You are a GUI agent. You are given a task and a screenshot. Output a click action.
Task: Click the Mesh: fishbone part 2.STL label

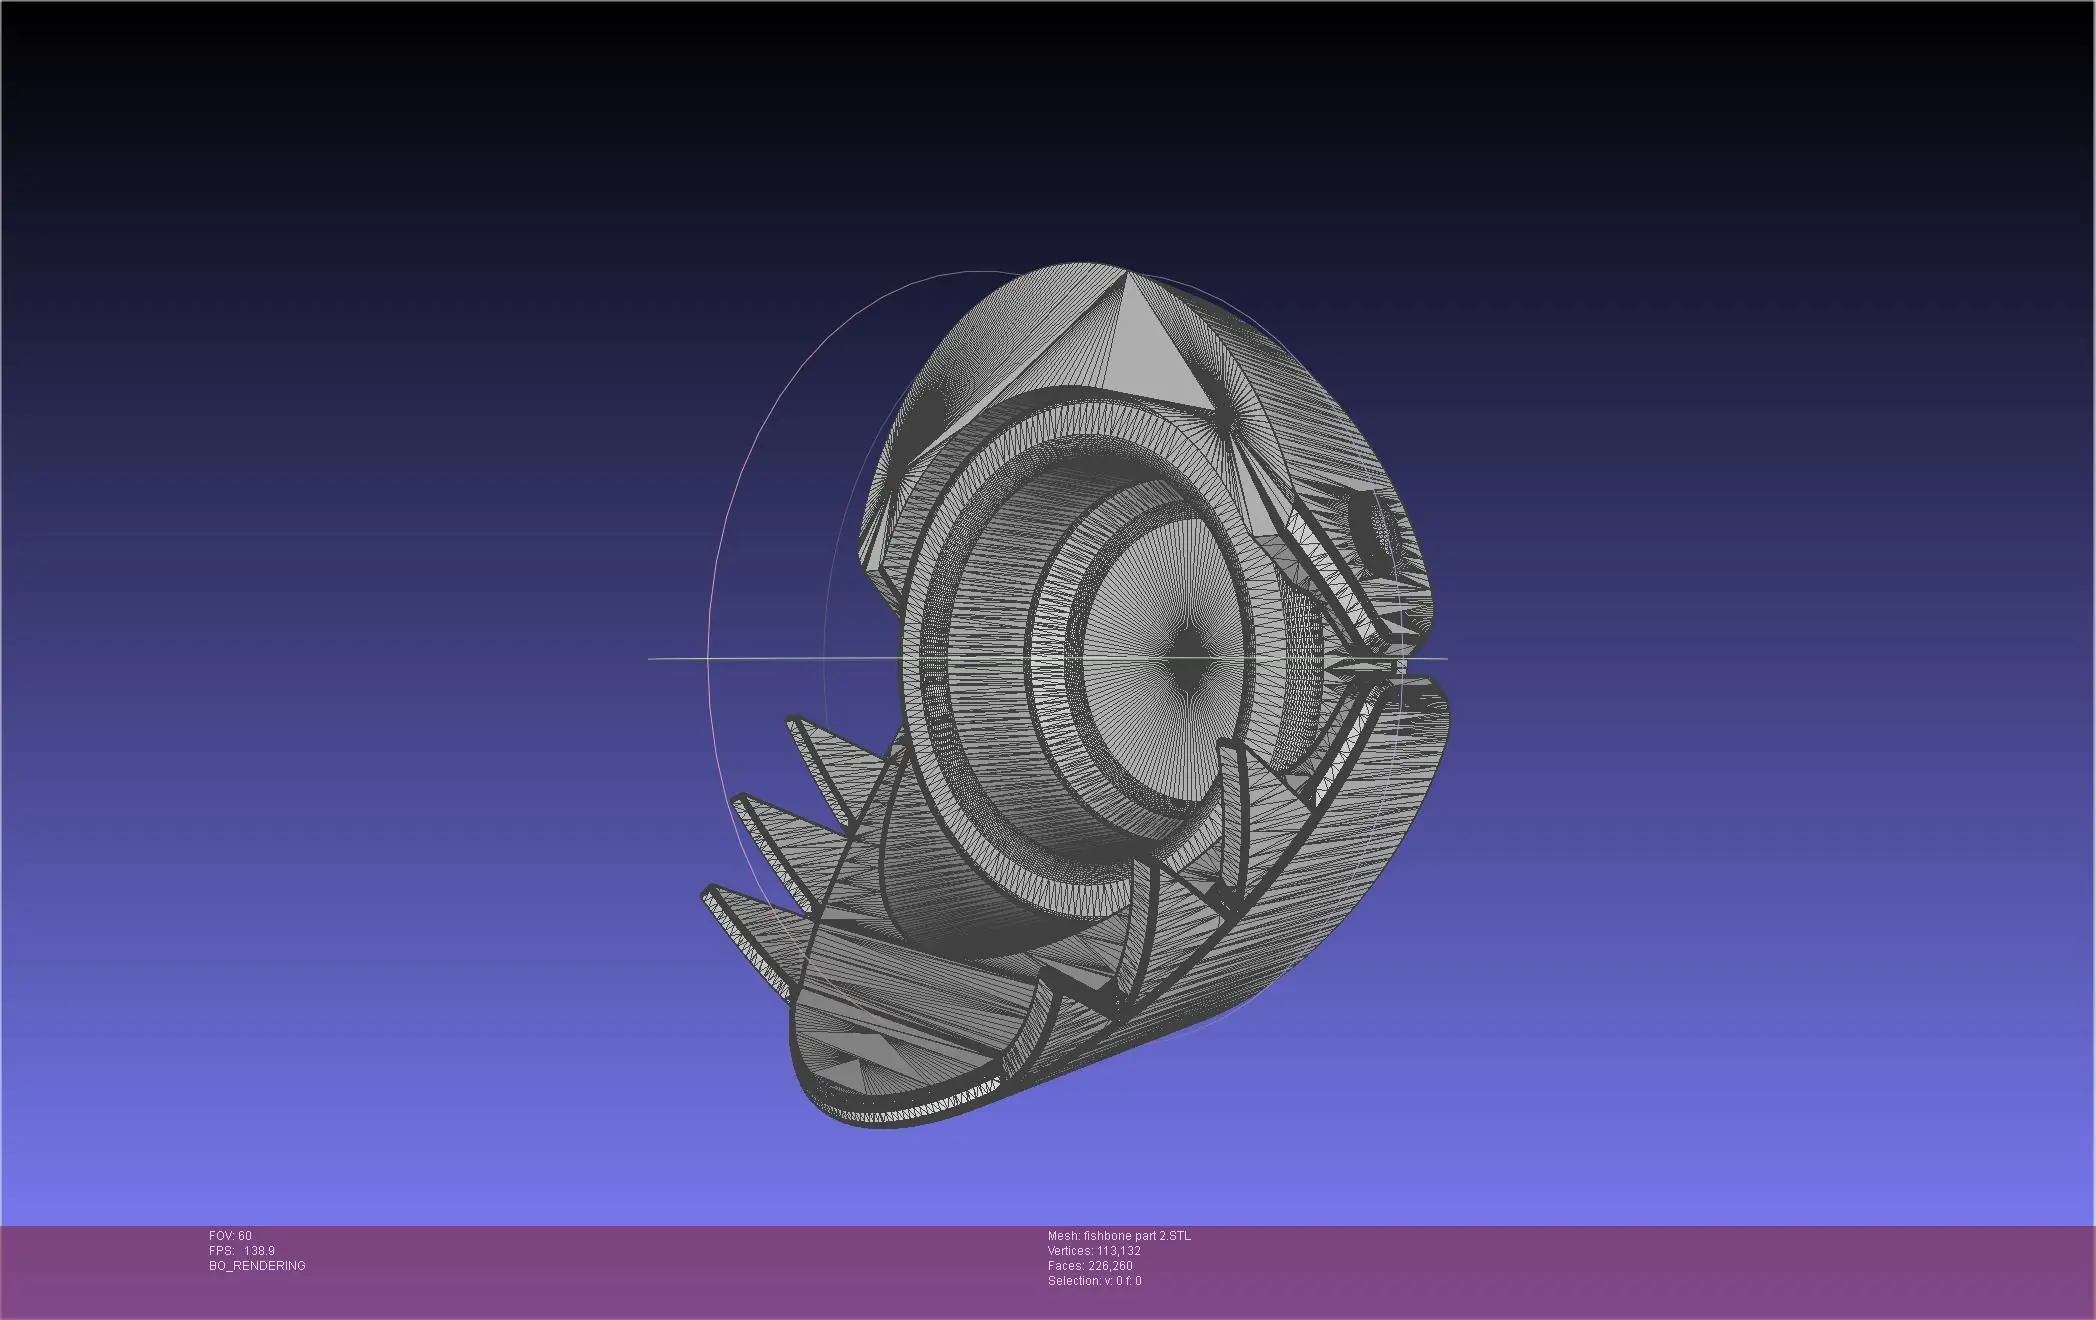pyautogui.click(x=1118, y=1236)
